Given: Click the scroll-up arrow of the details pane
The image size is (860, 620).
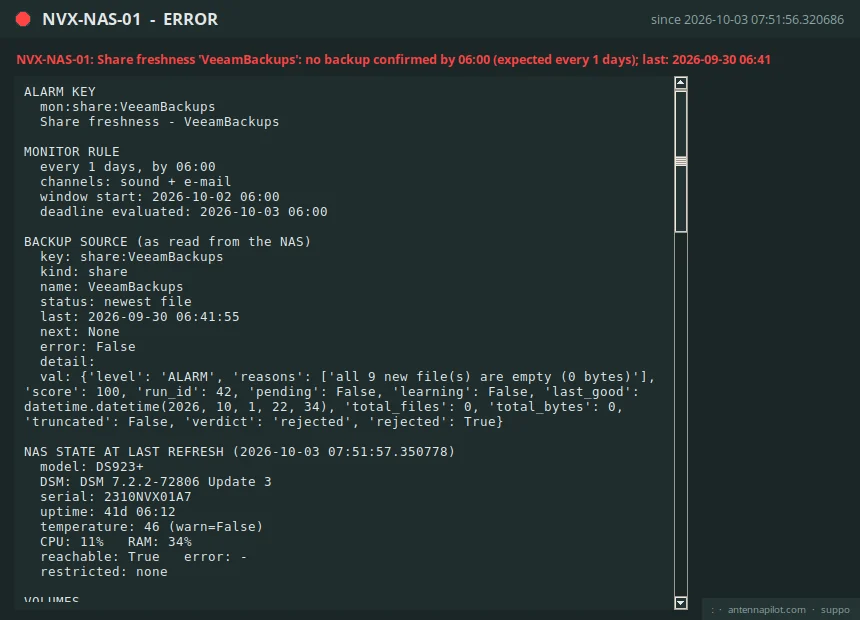Looking at the screenshot, I should point(681,83).
